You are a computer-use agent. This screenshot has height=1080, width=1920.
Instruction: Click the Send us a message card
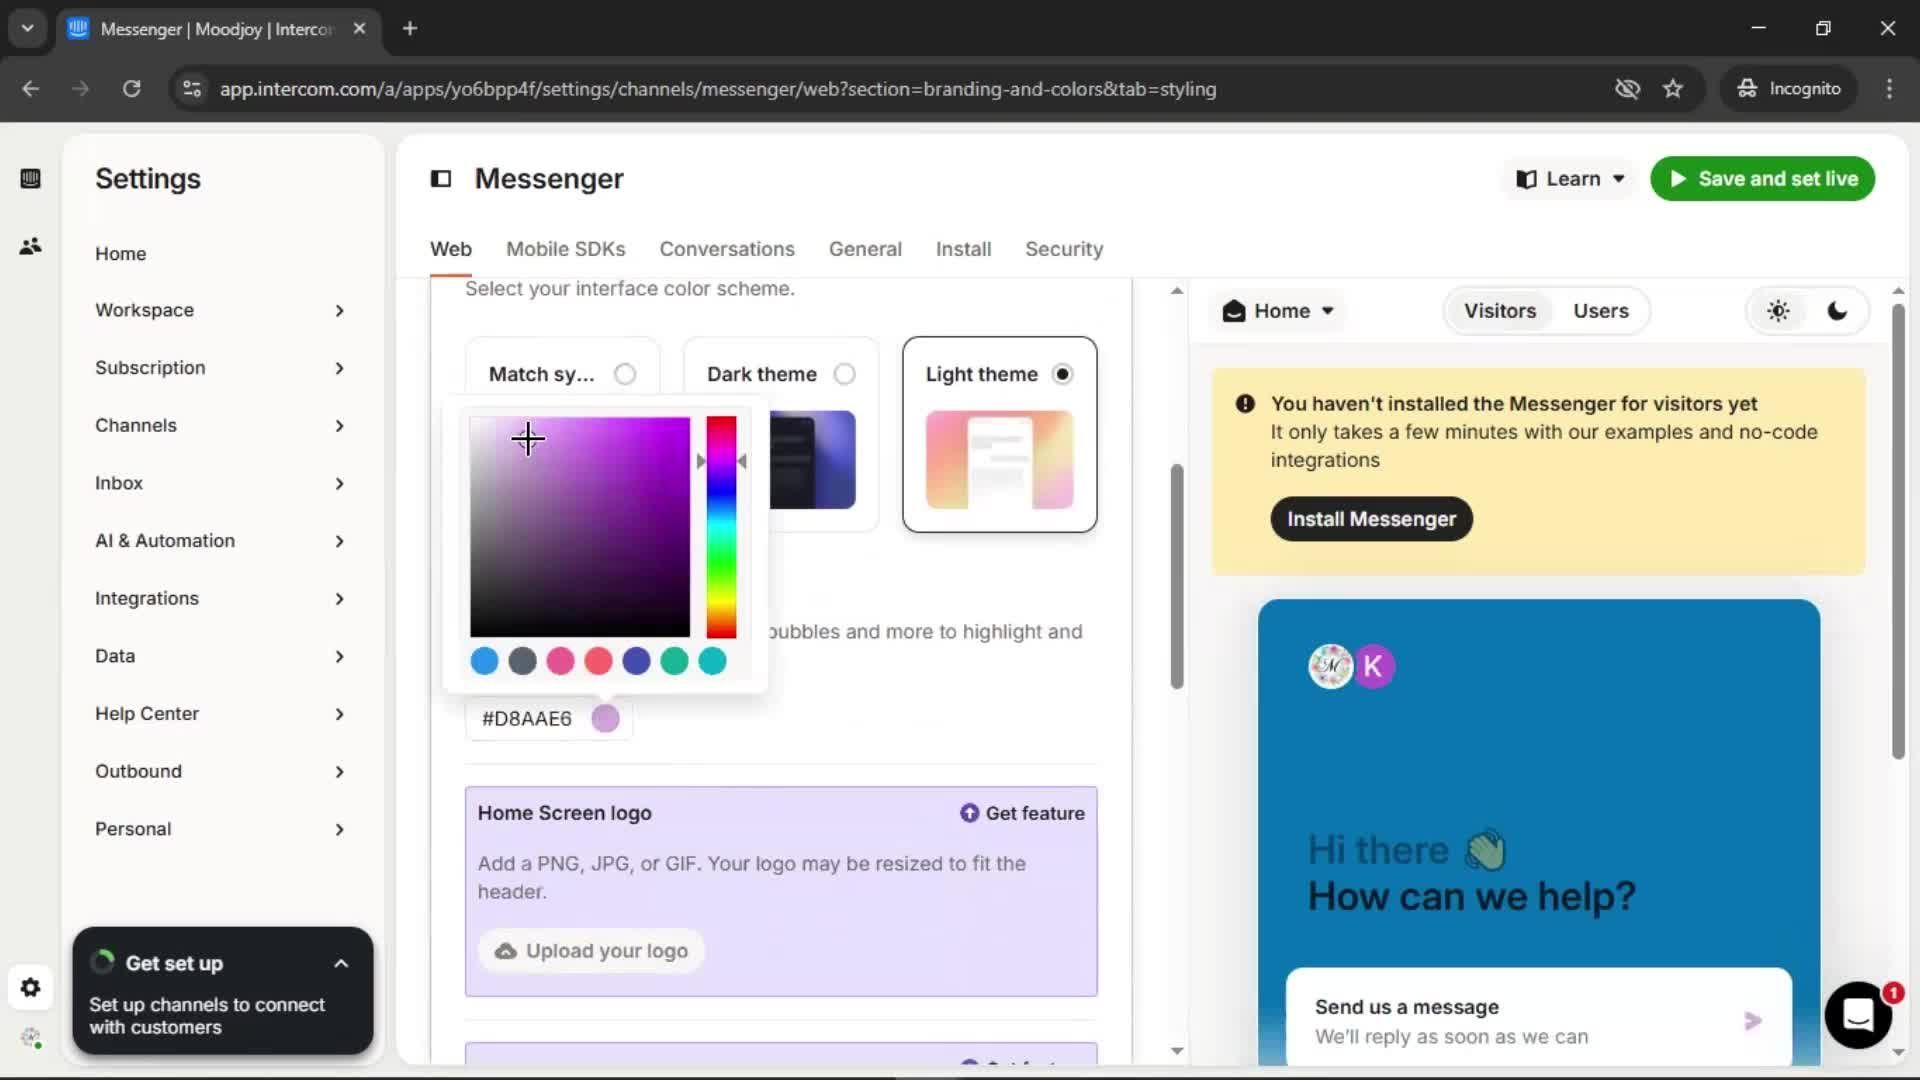[x=1538, y=1017]
